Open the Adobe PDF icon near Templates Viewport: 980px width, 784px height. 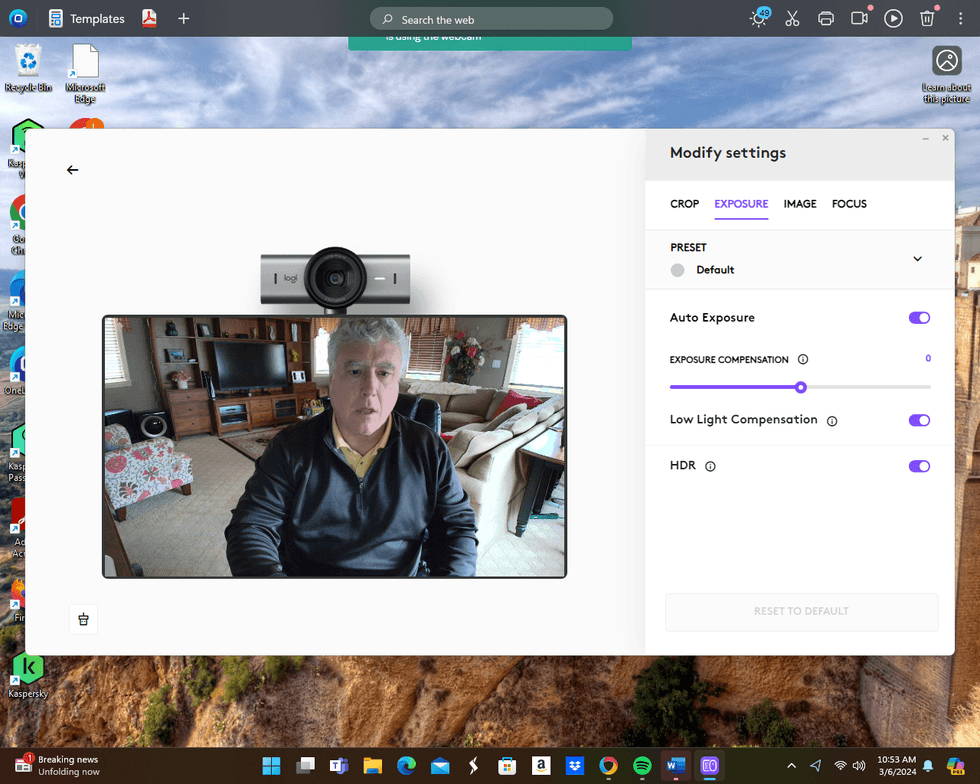(x=148, y=18)
